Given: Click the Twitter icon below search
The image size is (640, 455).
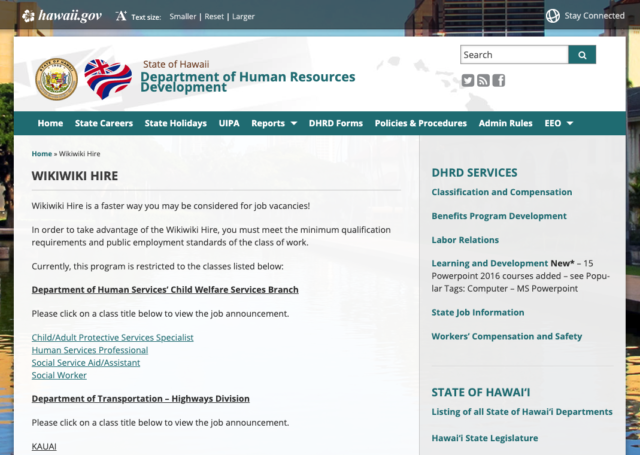Looking at the screenshot, I should click(x=468, y=80).
